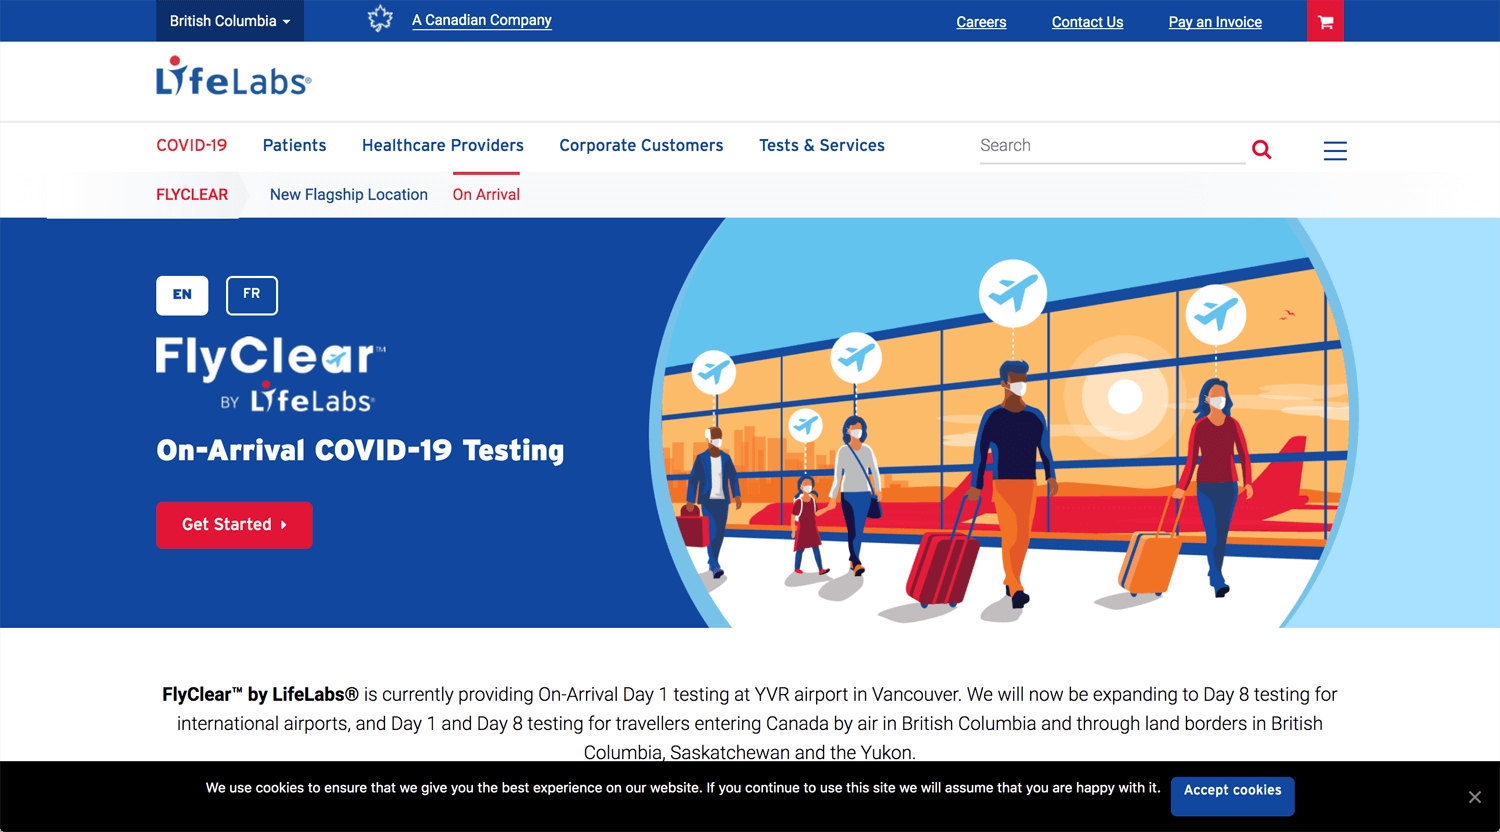Open the Careers link
This screenshot has width=1500, height=832.
(x=981, y=22)
